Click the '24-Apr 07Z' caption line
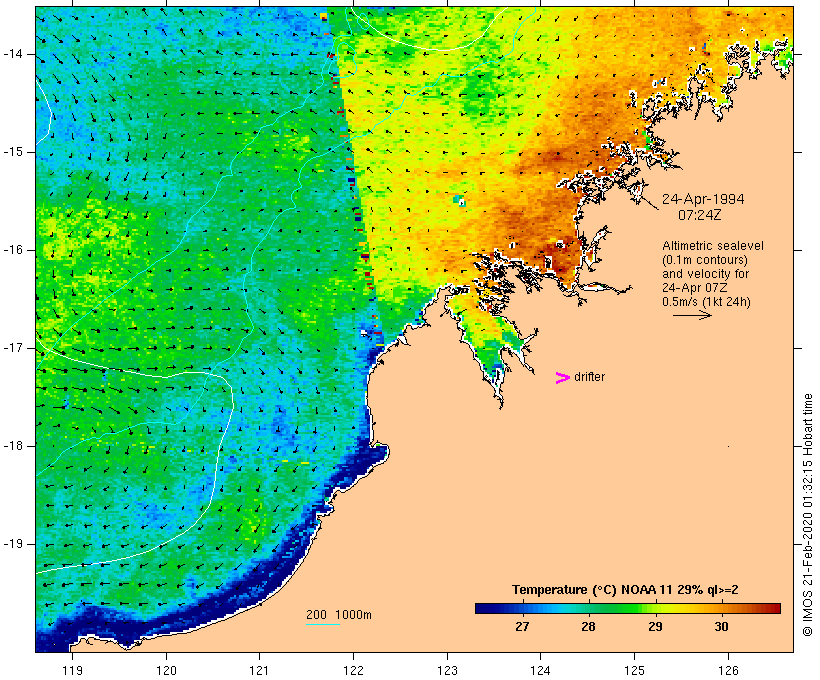Viewport: 820px width, 680px height. pyautogui.click(x=694, y=288)
